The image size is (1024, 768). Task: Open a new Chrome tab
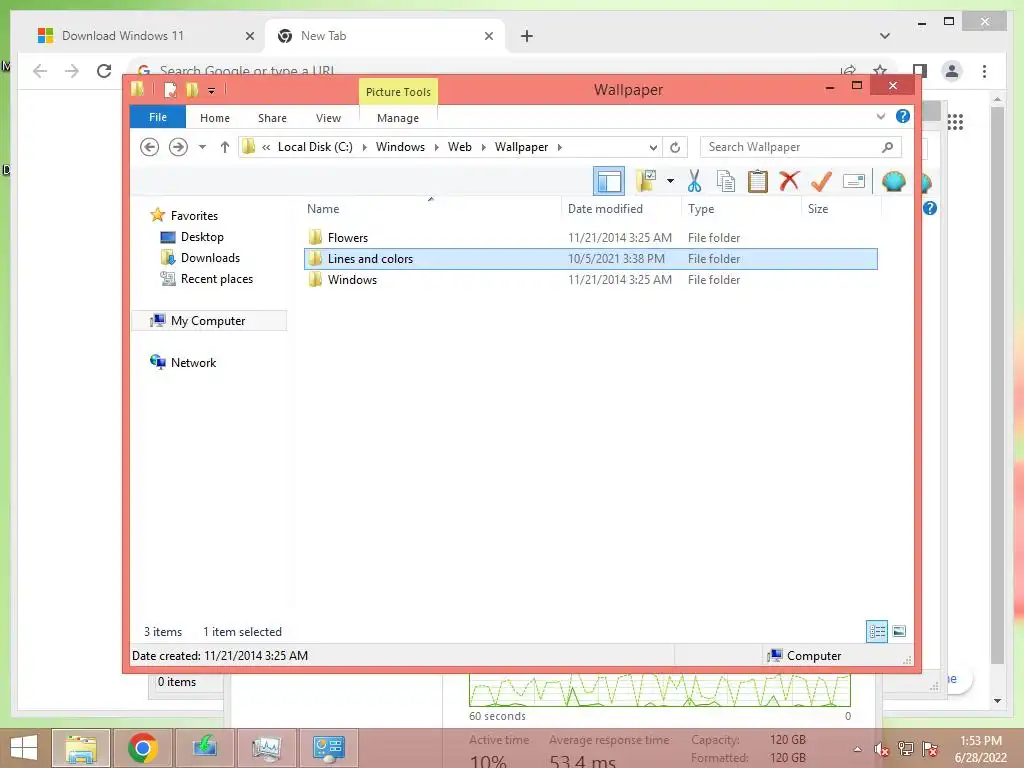526,36
